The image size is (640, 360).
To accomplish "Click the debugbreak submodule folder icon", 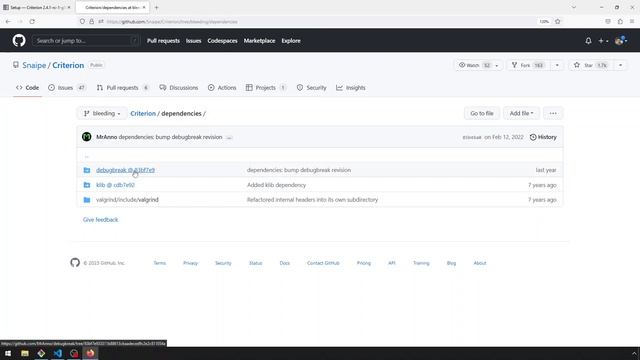I will click(87, 170).
